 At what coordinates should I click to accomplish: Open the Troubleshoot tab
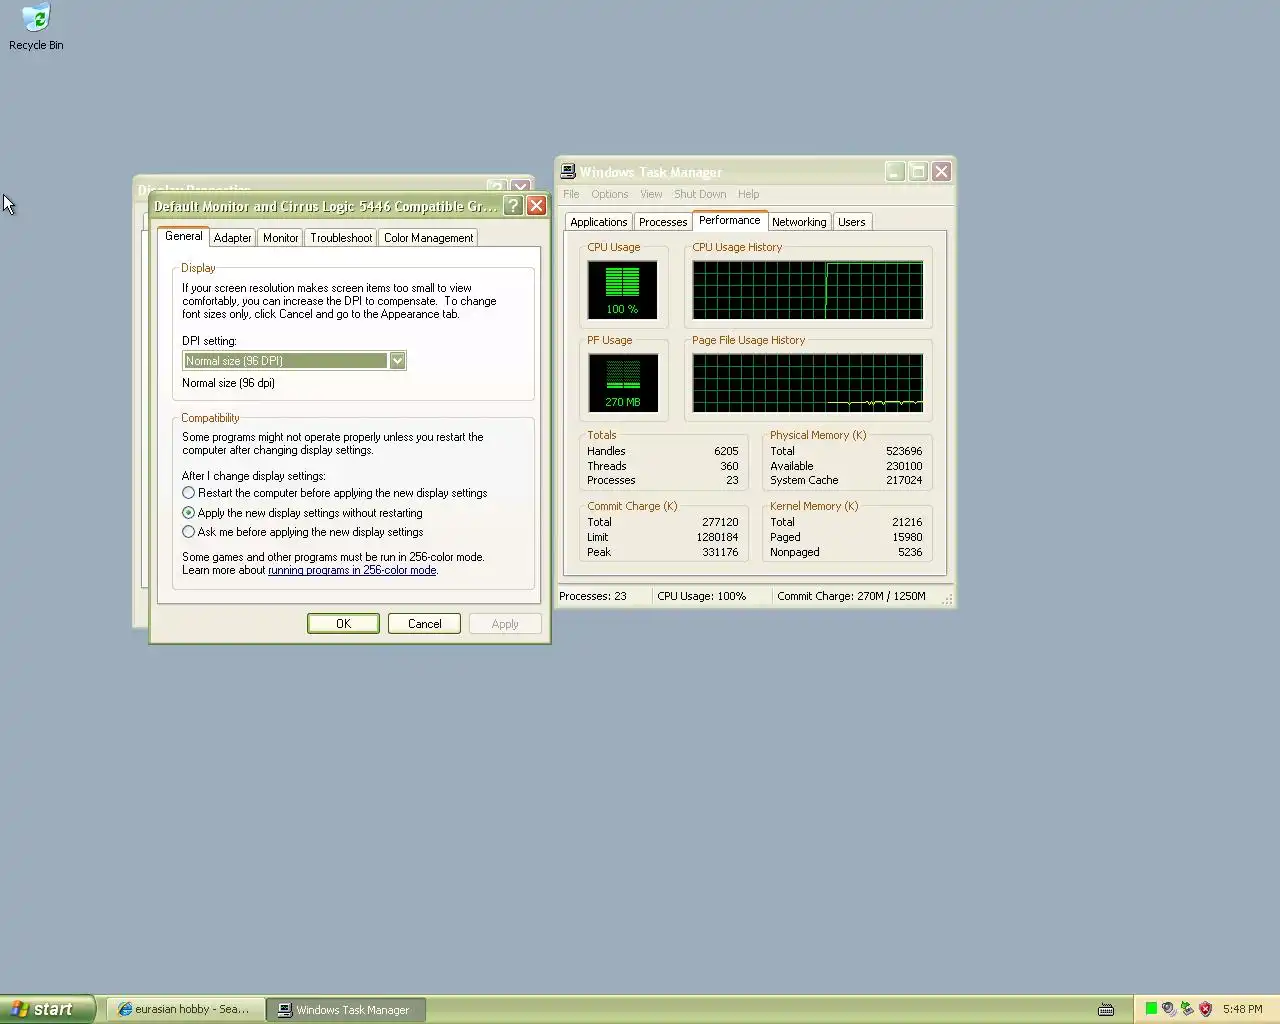pos(341,238)
